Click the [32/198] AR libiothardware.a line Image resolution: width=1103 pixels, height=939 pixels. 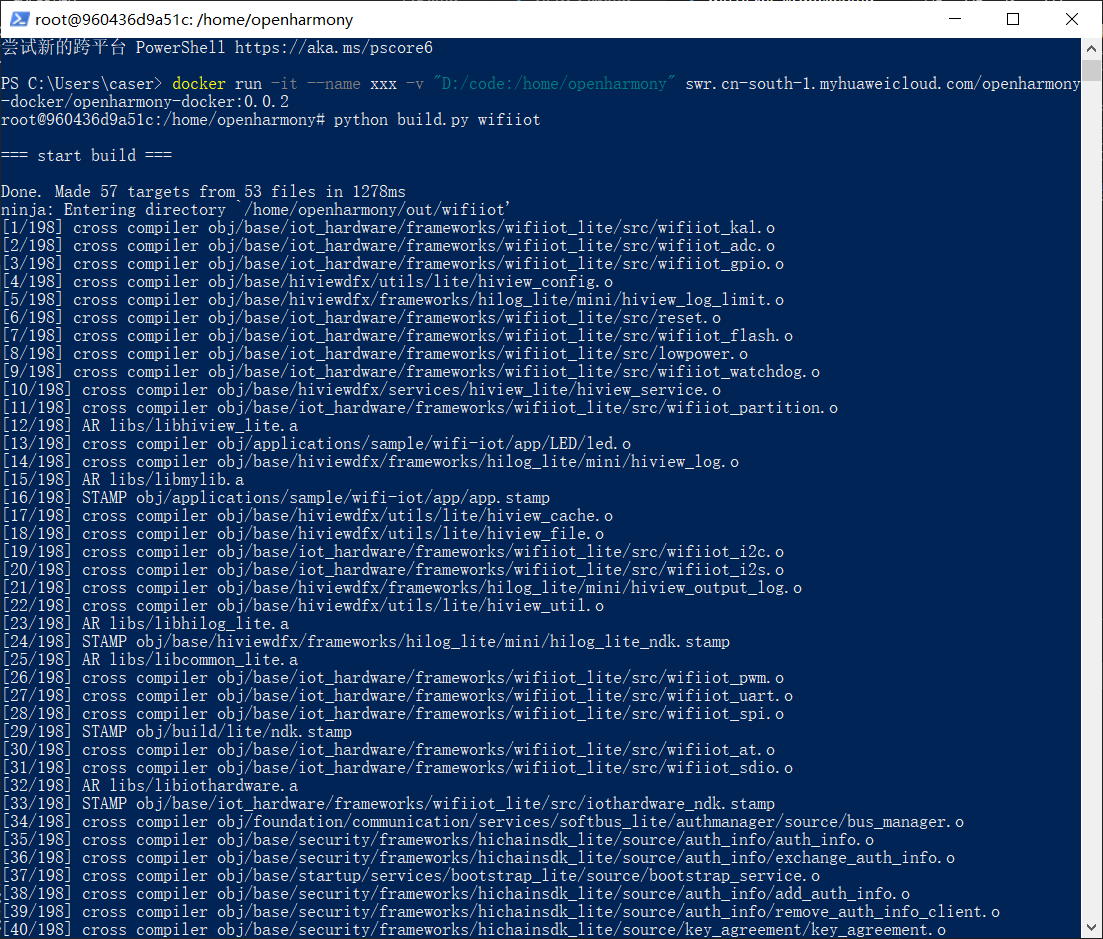click(x=149, y=786)
